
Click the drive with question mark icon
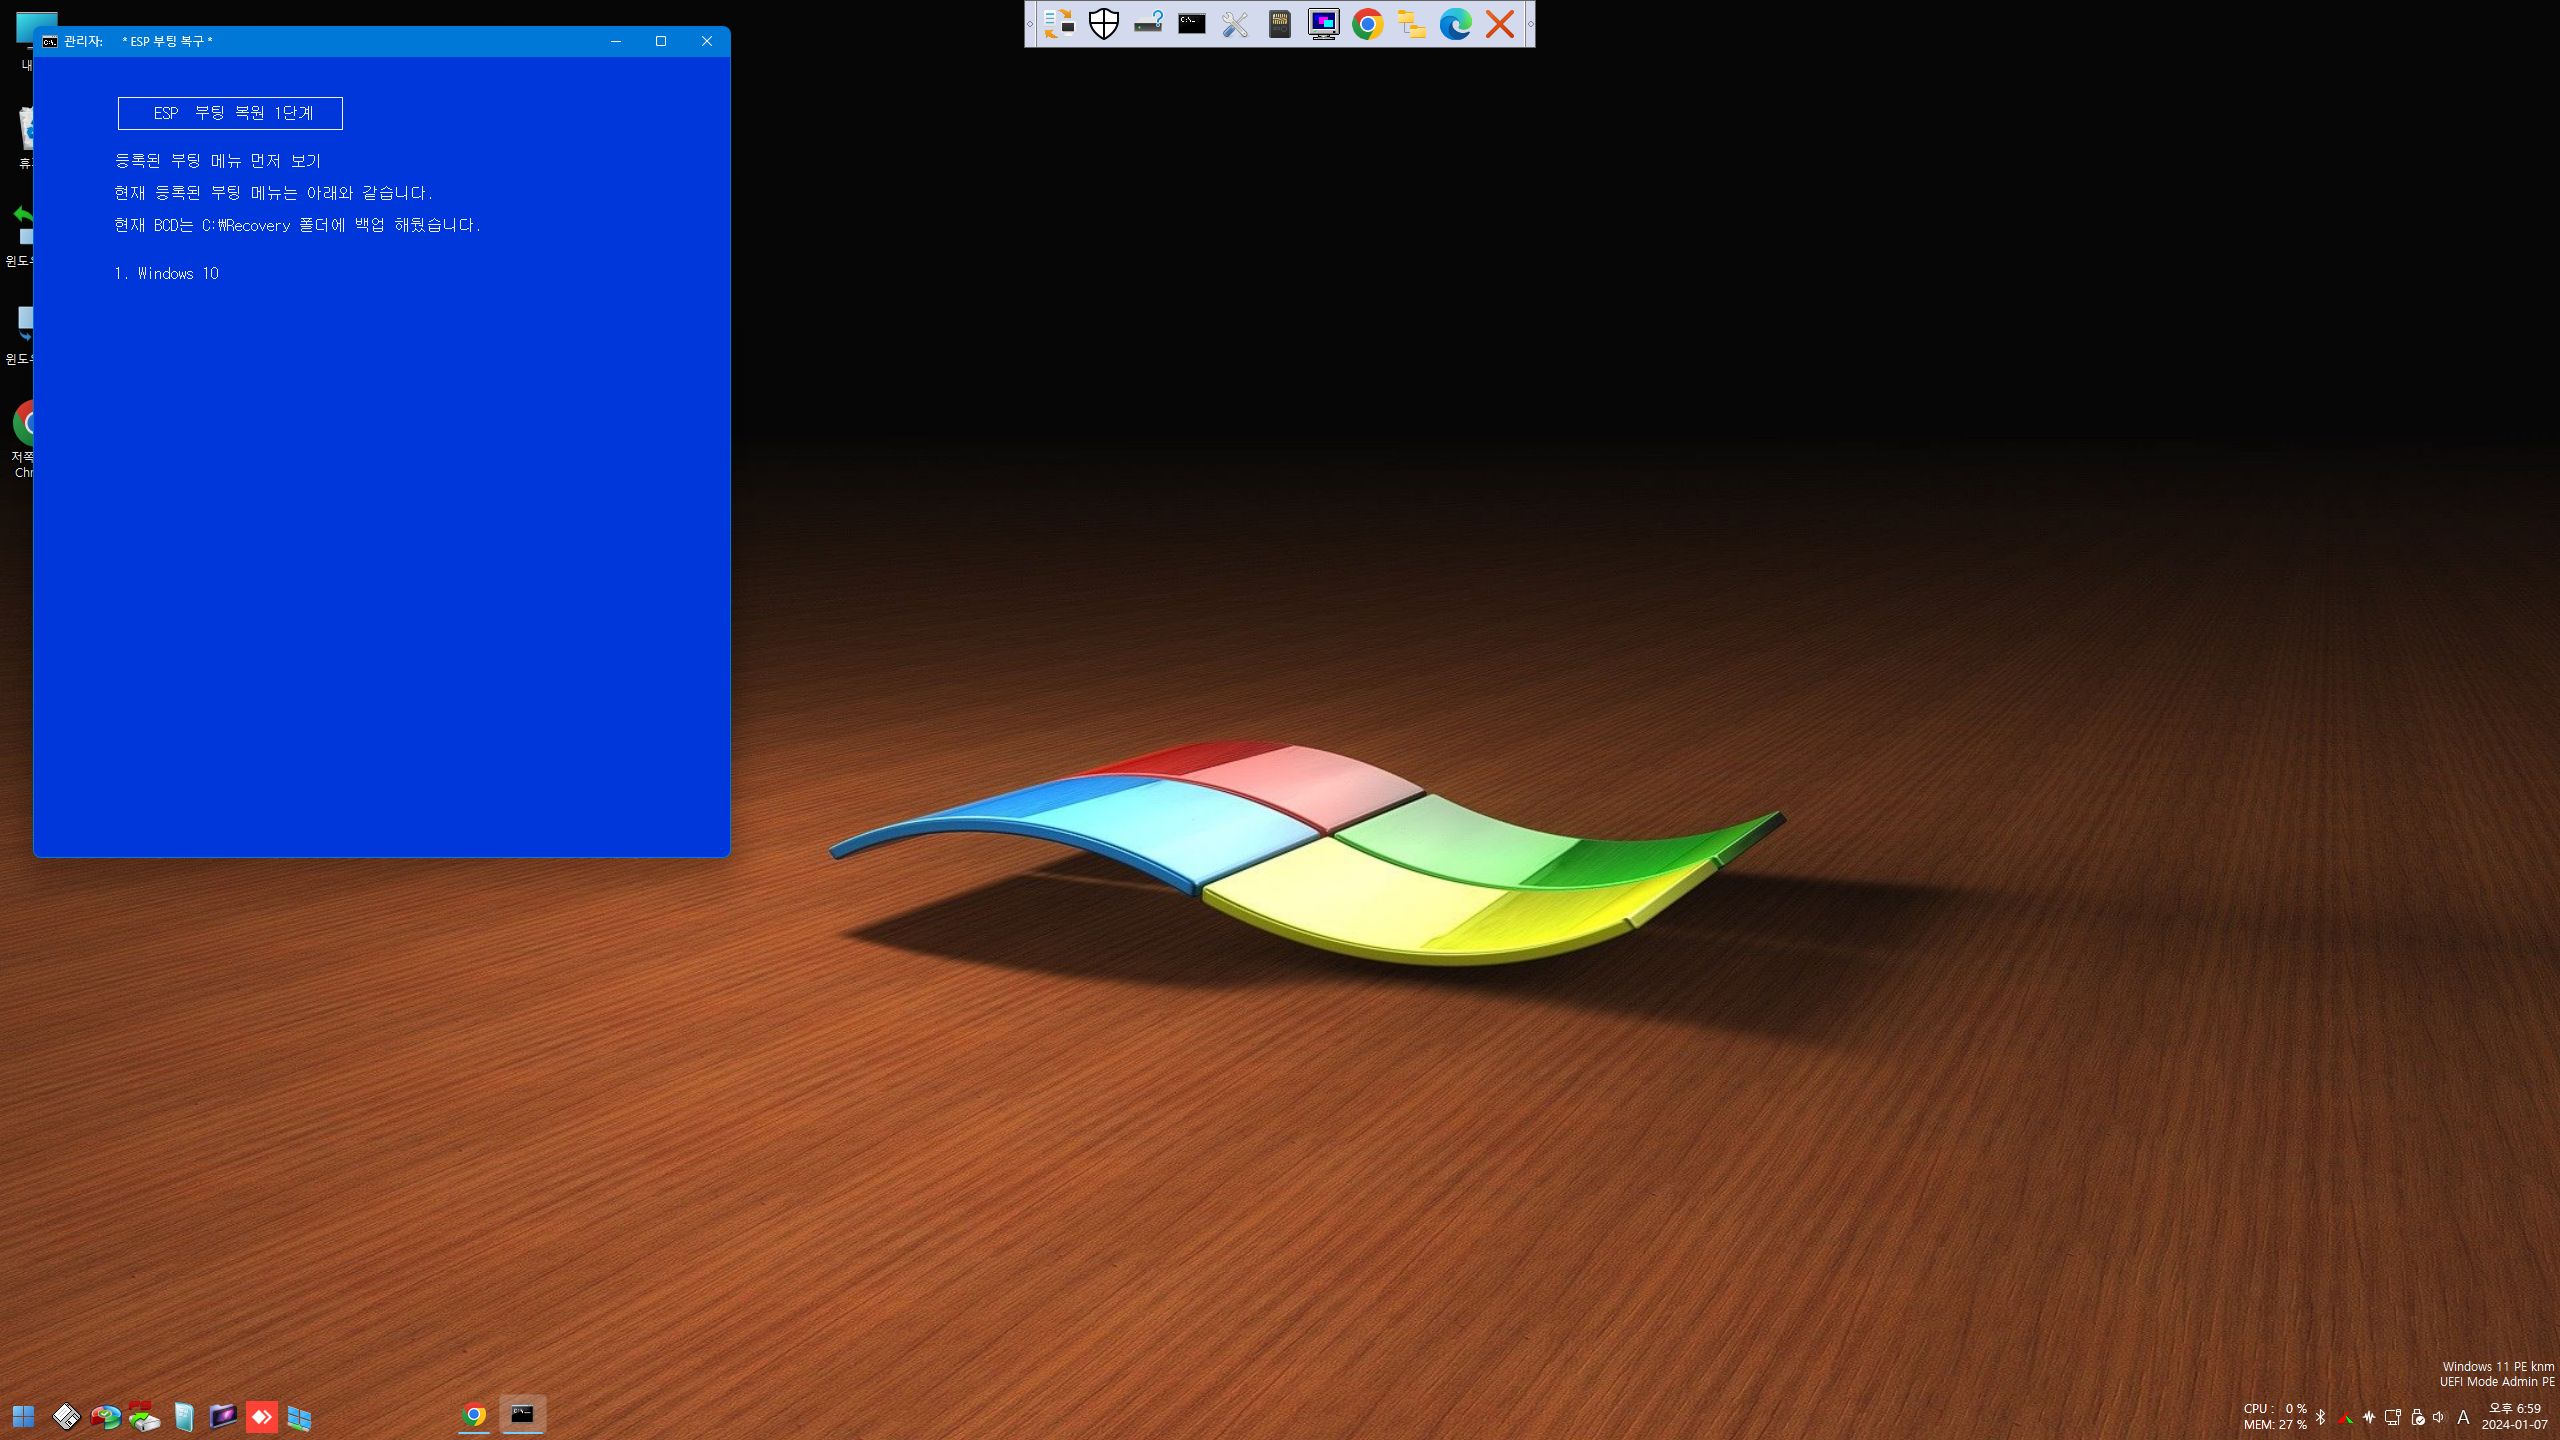click(x=1148, y=24)
